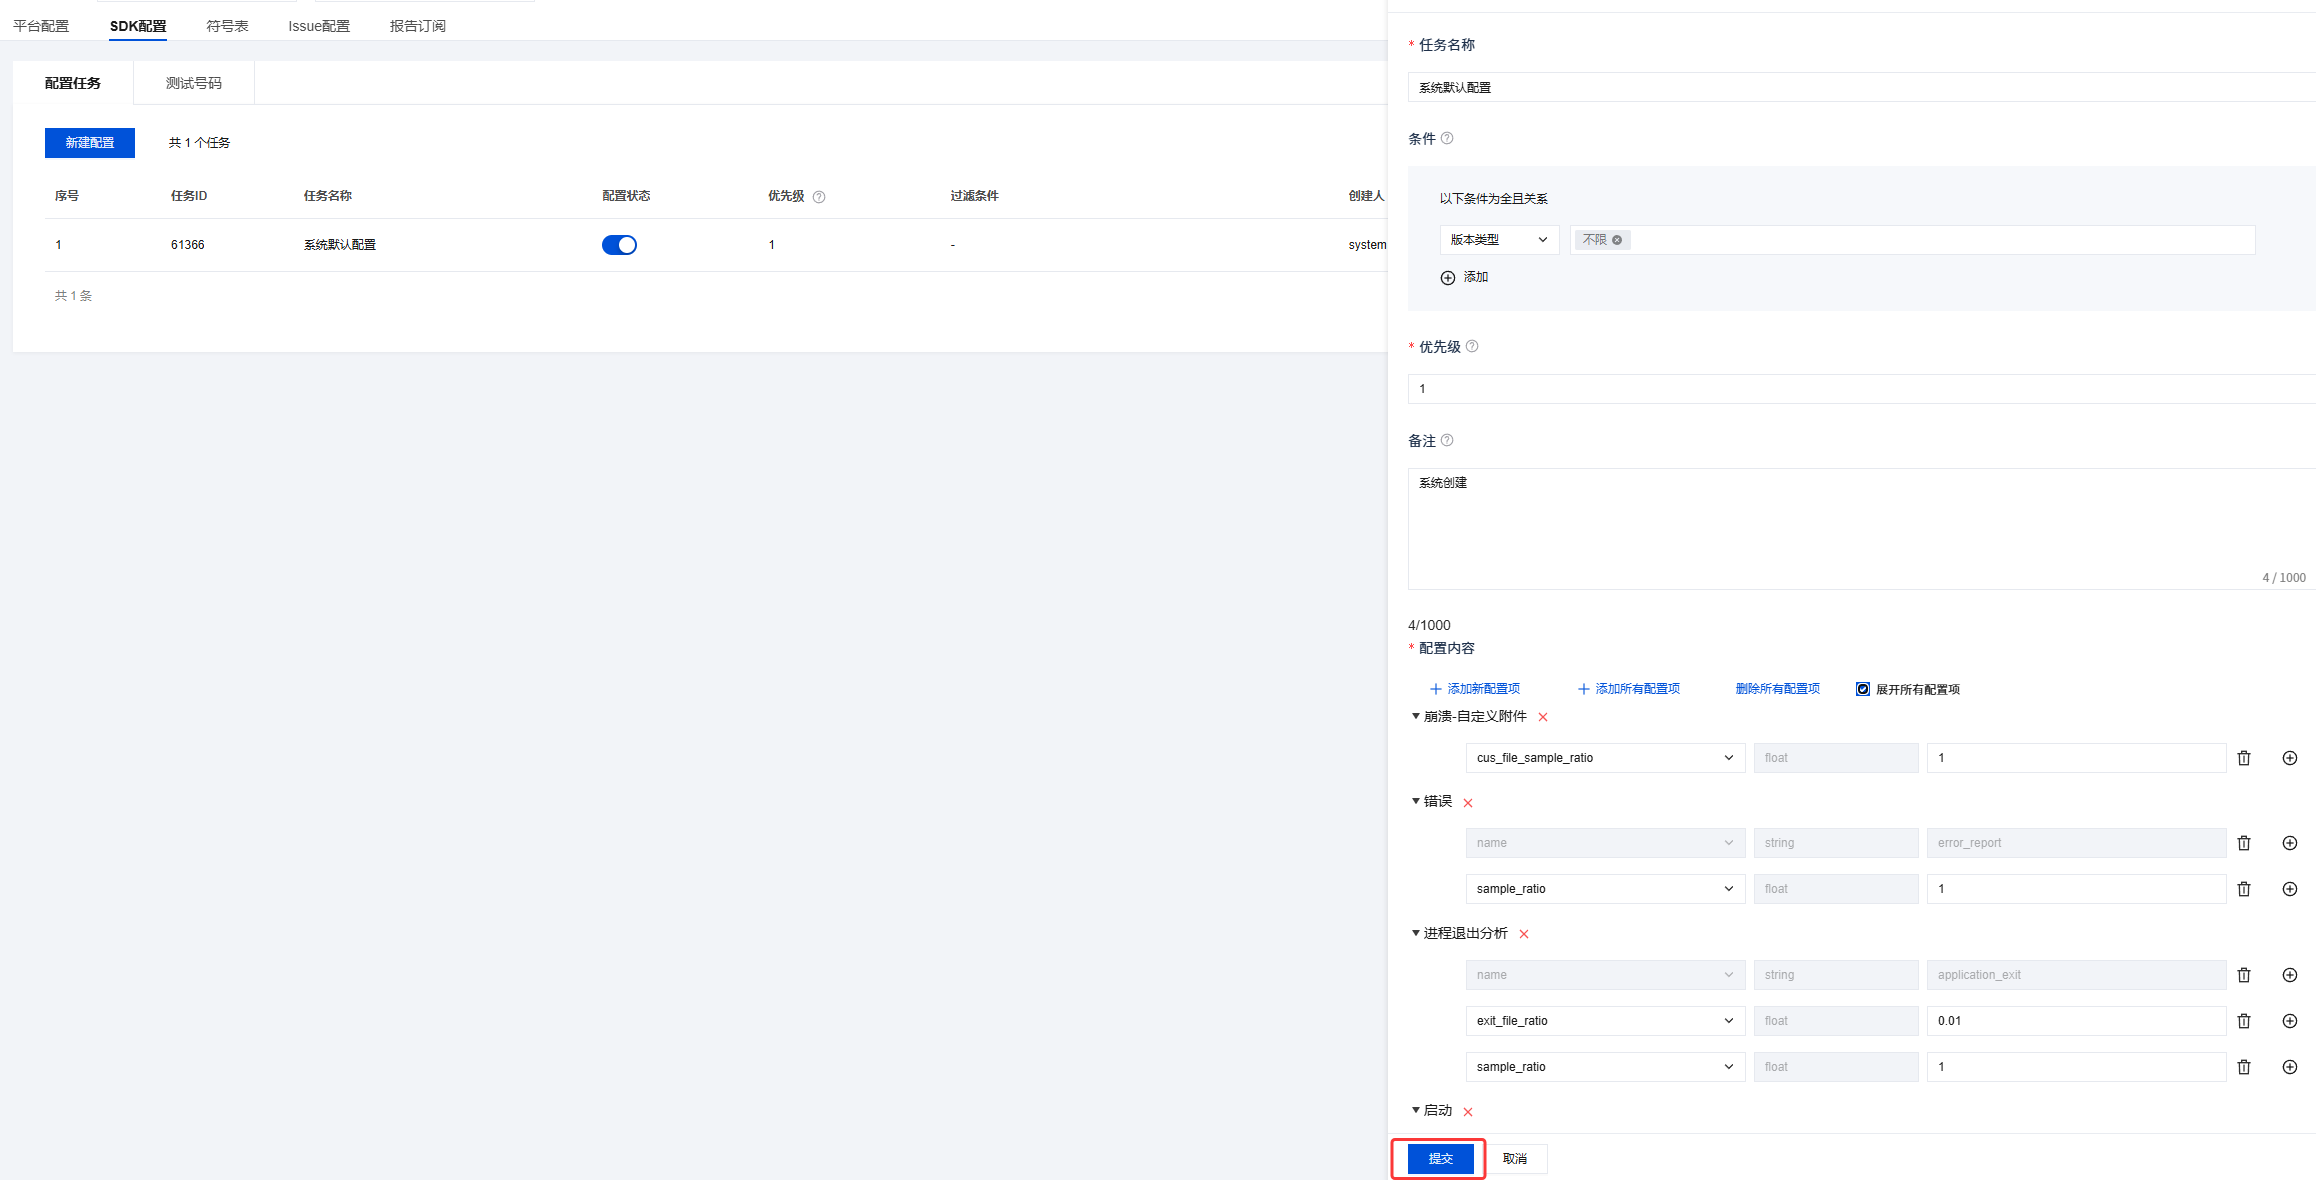
Task: Collapse the 崩溃-自定义附件 section
Action: (1415, 716)
